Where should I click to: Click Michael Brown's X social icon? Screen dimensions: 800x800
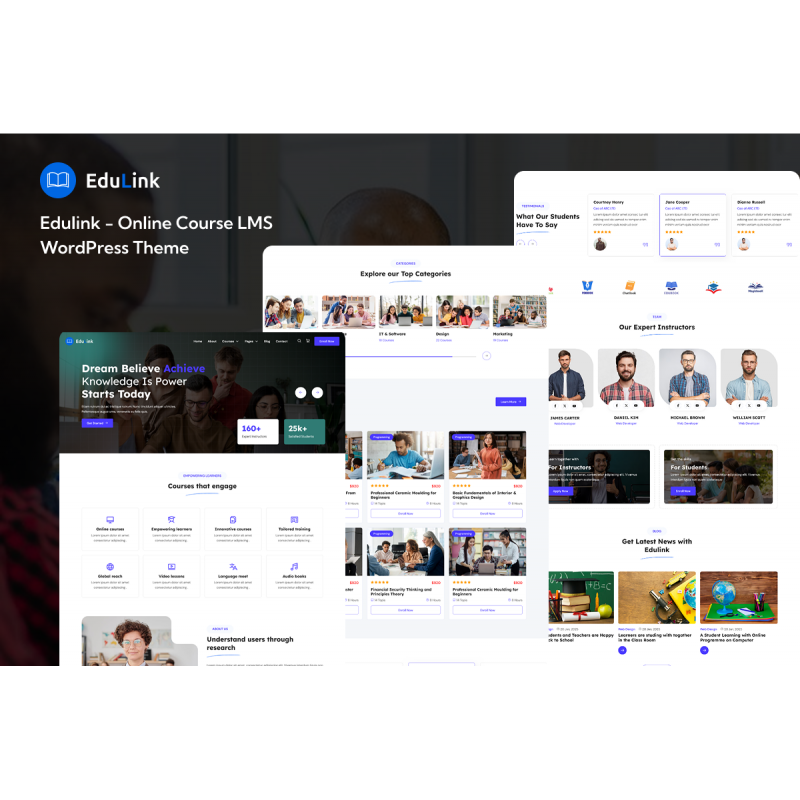(x=687, y=405)
